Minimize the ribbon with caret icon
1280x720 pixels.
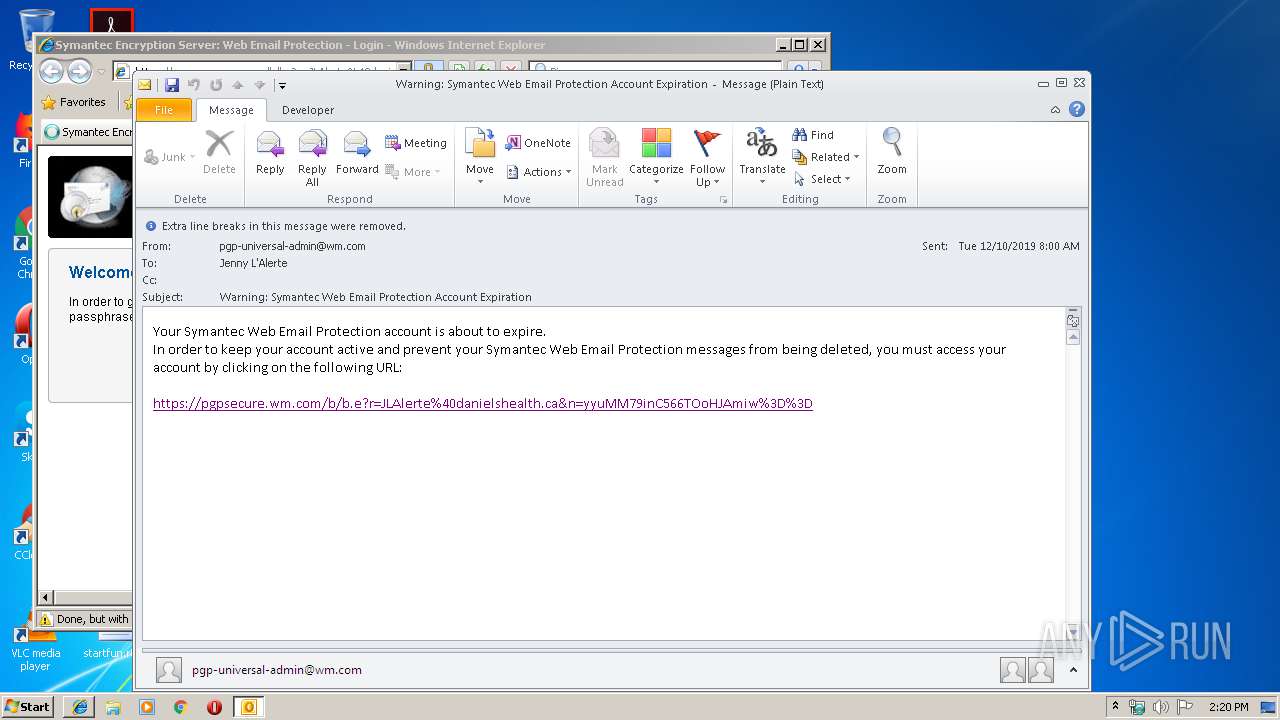[1055, 110]
